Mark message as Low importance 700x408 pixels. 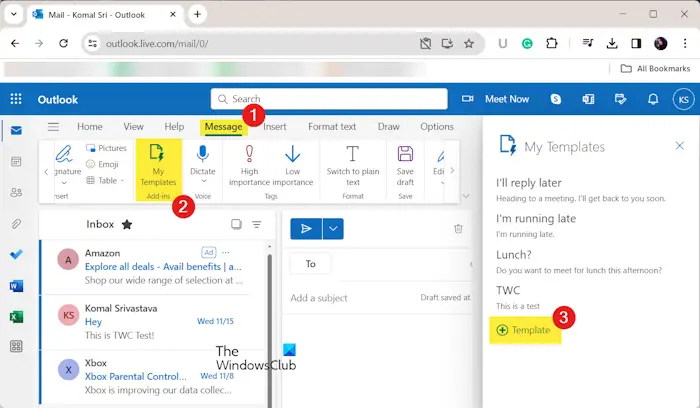pos(292,165)
